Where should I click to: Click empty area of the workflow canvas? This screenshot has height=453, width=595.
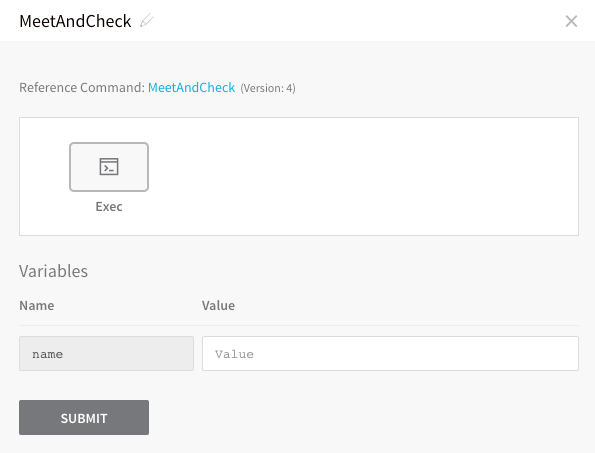click(360, 176)
